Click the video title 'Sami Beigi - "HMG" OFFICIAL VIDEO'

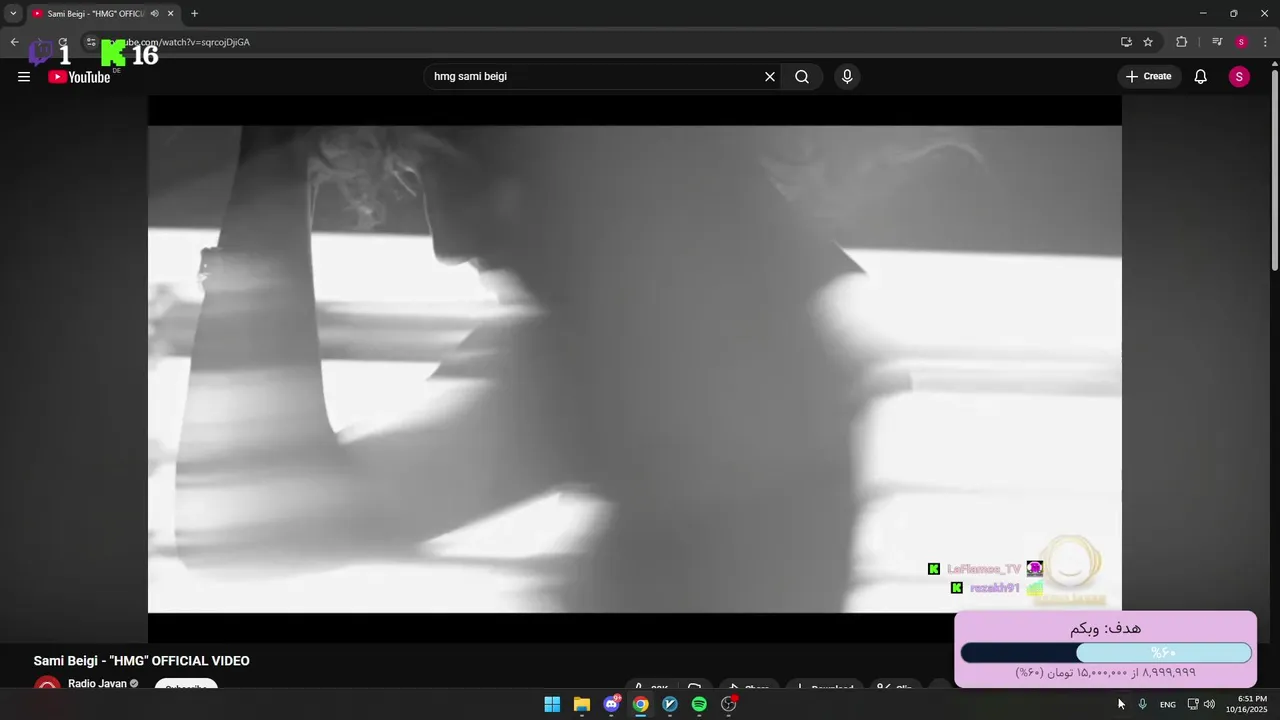click(x=142, y=661)
